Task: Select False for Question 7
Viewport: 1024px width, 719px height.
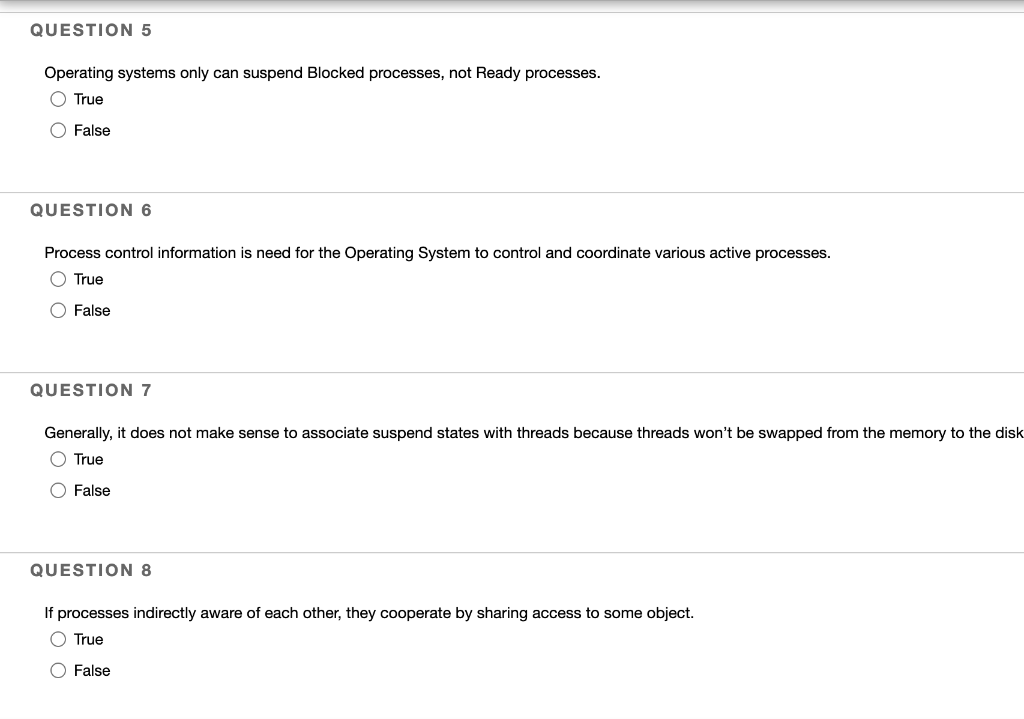Action: [58, 490]
